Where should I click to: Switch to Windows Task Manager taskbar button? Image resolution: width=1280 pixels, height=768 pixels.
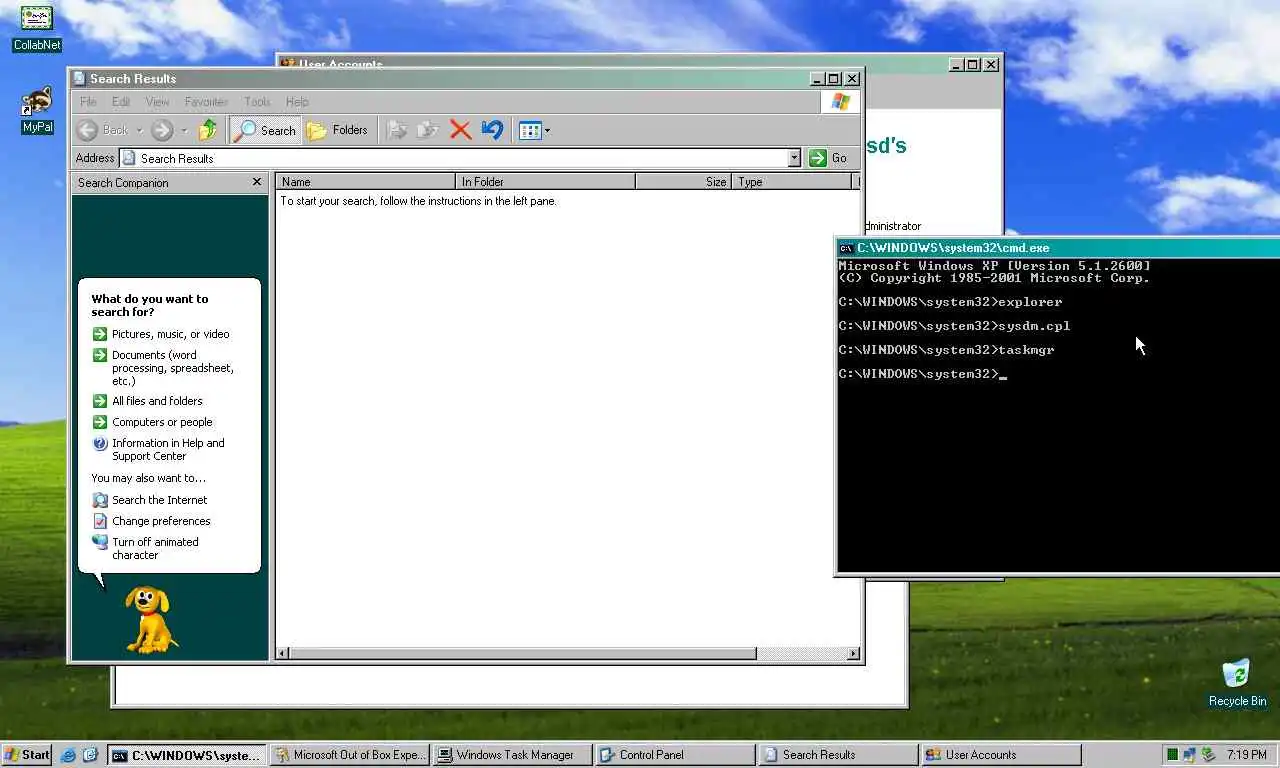click(x=514, y=755)
